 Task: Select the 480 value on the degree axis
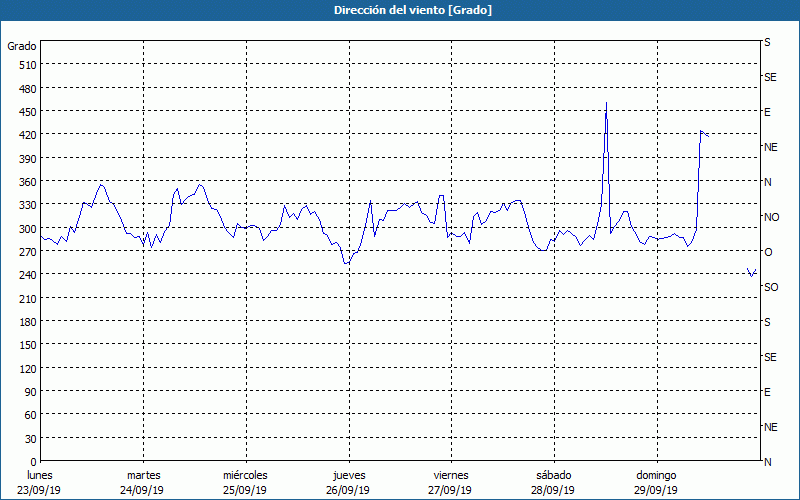pyautogui.click(x=28, y=89)
